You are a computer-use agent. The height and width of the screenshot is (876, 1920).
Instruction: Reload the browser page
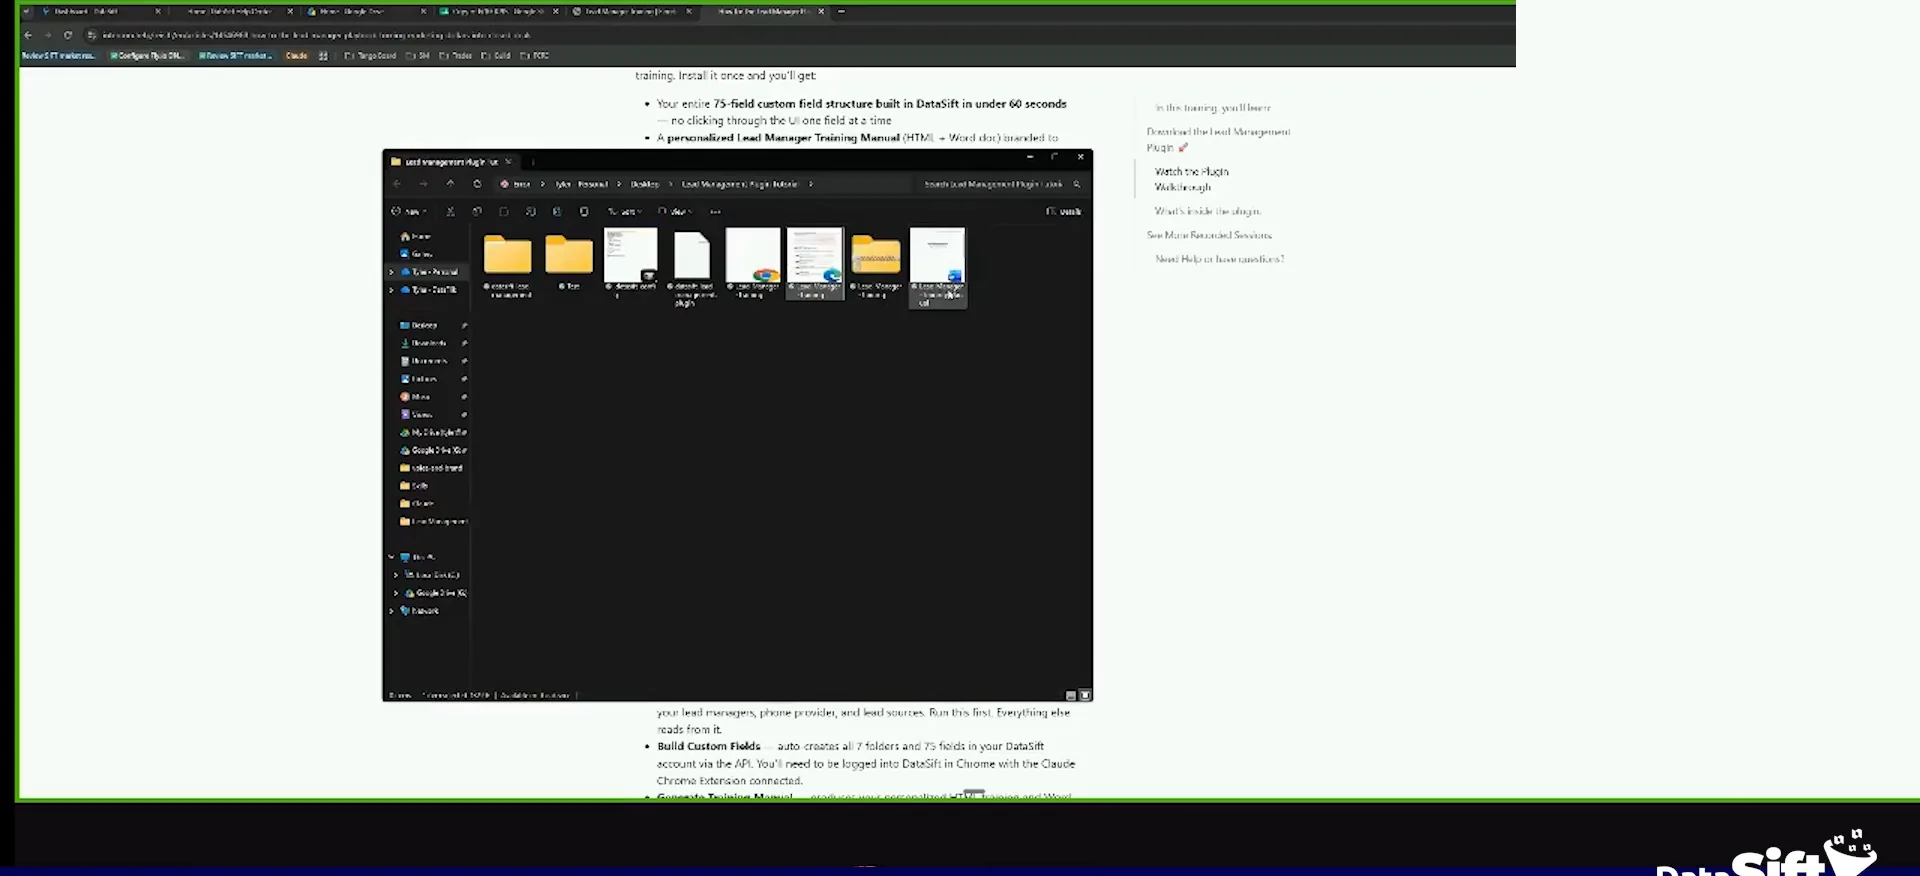(68, 35)
